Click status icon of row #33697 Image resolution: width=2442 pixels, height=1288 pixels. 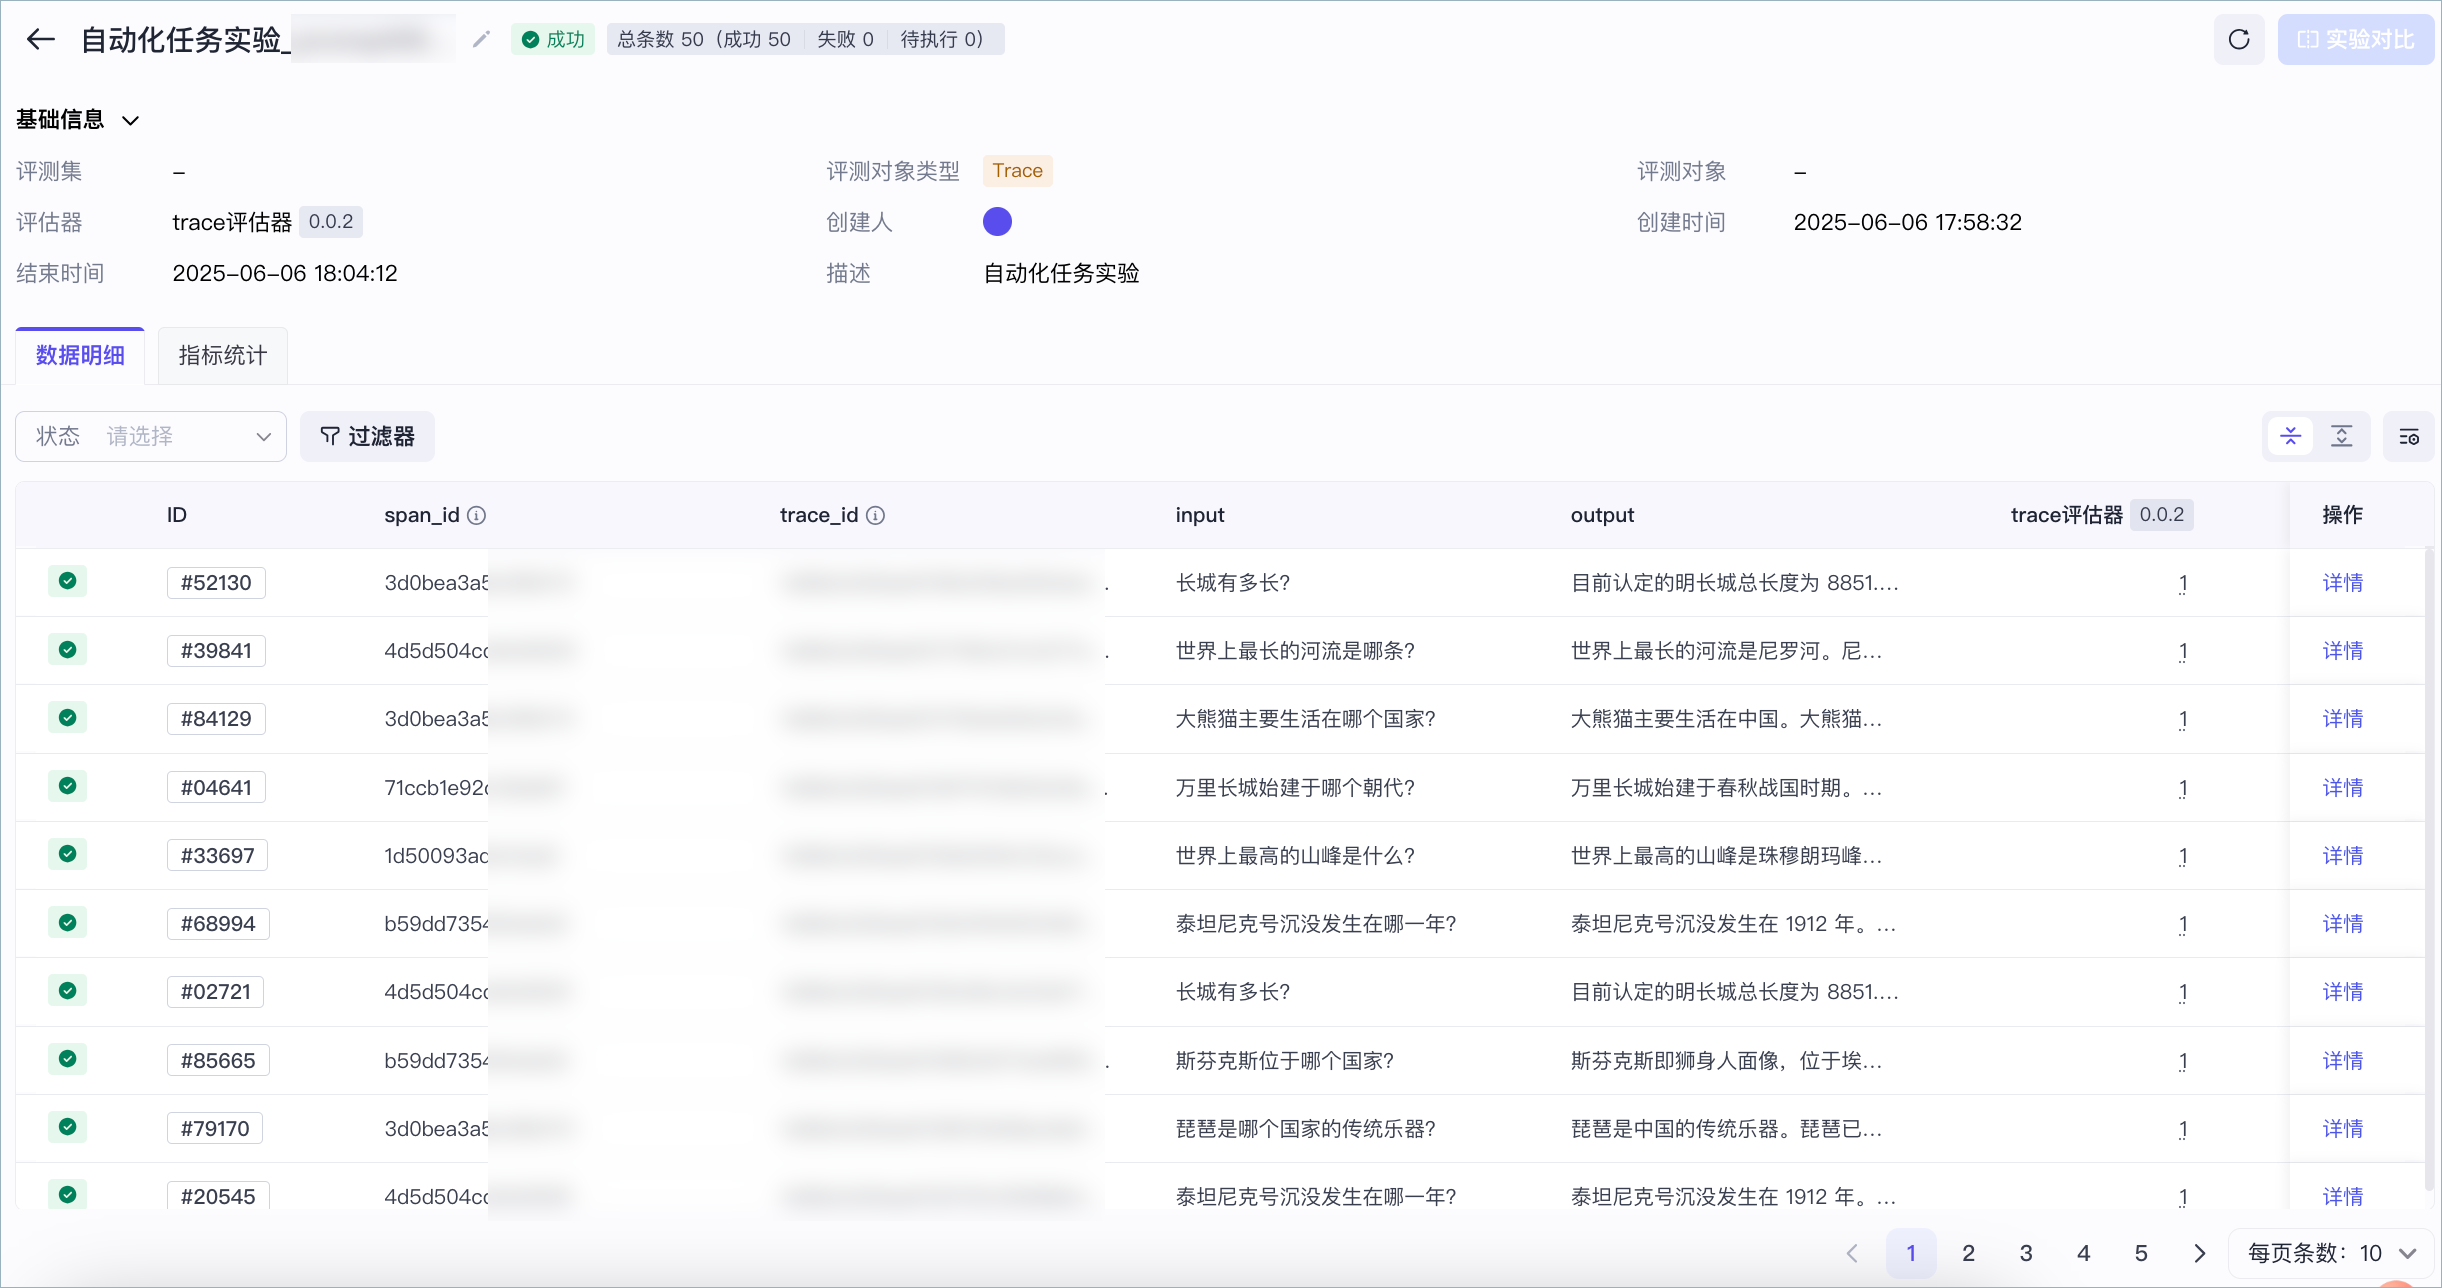[x=67, y=853]
